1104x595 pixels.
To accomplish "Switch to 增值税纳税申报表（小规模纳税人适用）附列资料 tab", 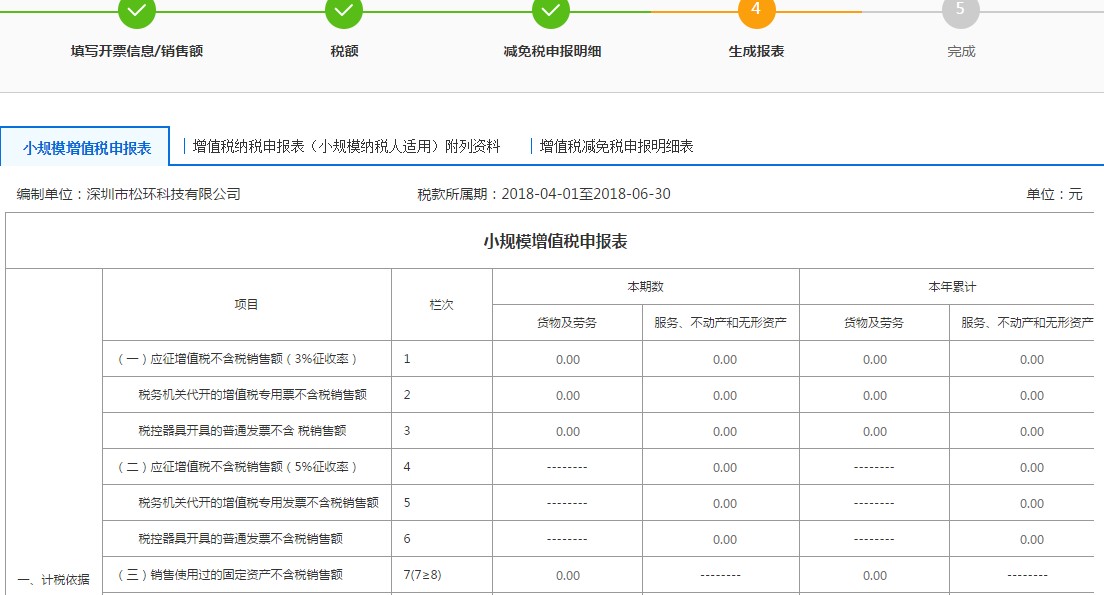I will 347,145.
